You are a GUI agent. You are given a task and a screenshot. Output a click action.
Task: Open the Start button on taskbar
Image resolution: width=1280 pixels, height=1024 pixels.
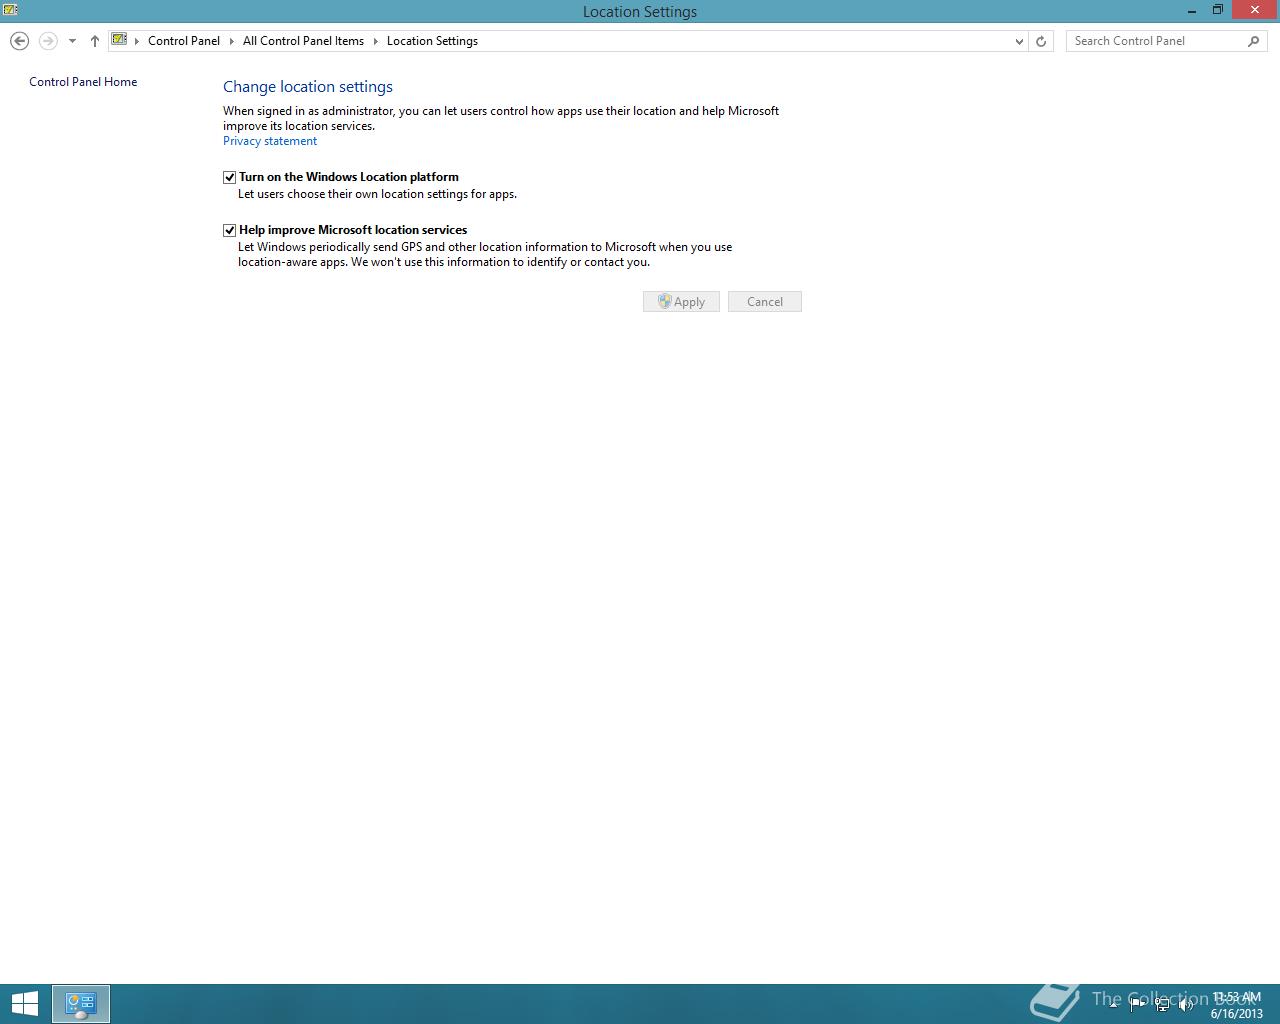tap(24, 1004)
